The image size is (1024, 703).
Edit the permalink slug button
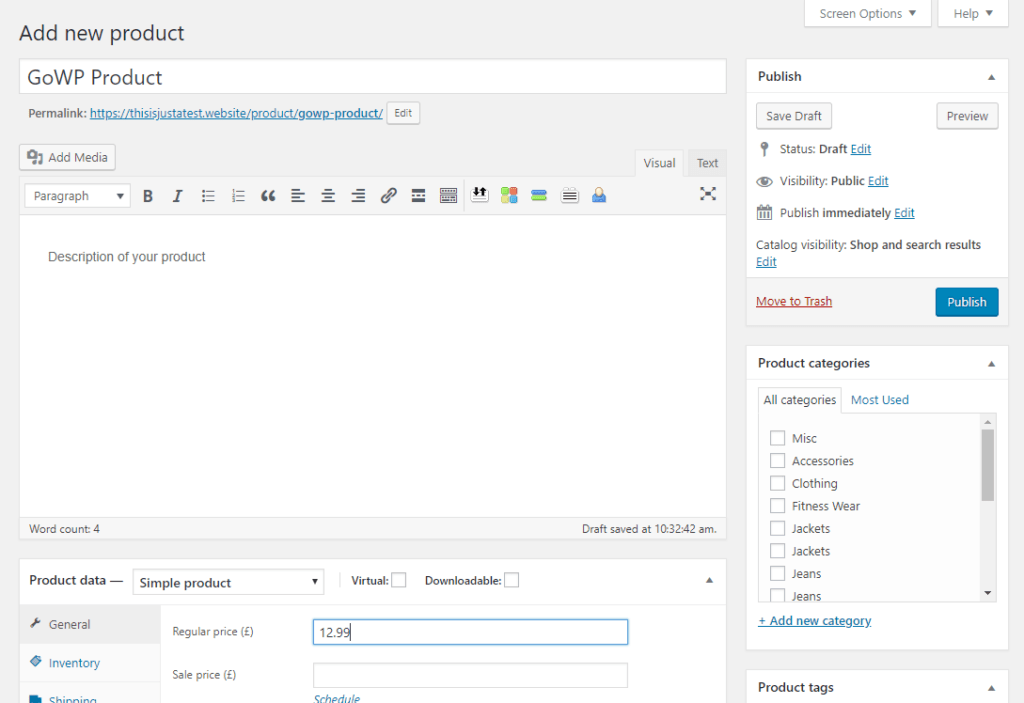click(403, 113)
